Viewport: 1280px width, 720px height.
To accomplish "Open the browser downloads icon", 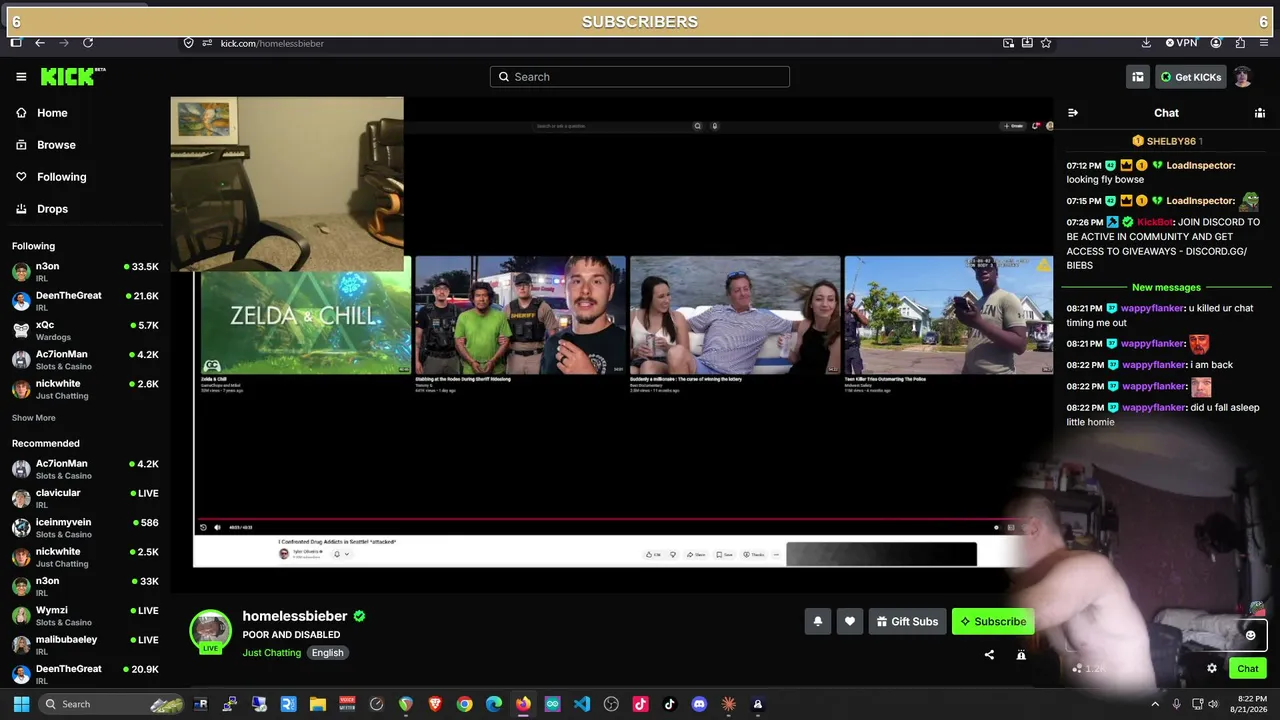I will coord(1146,43).
